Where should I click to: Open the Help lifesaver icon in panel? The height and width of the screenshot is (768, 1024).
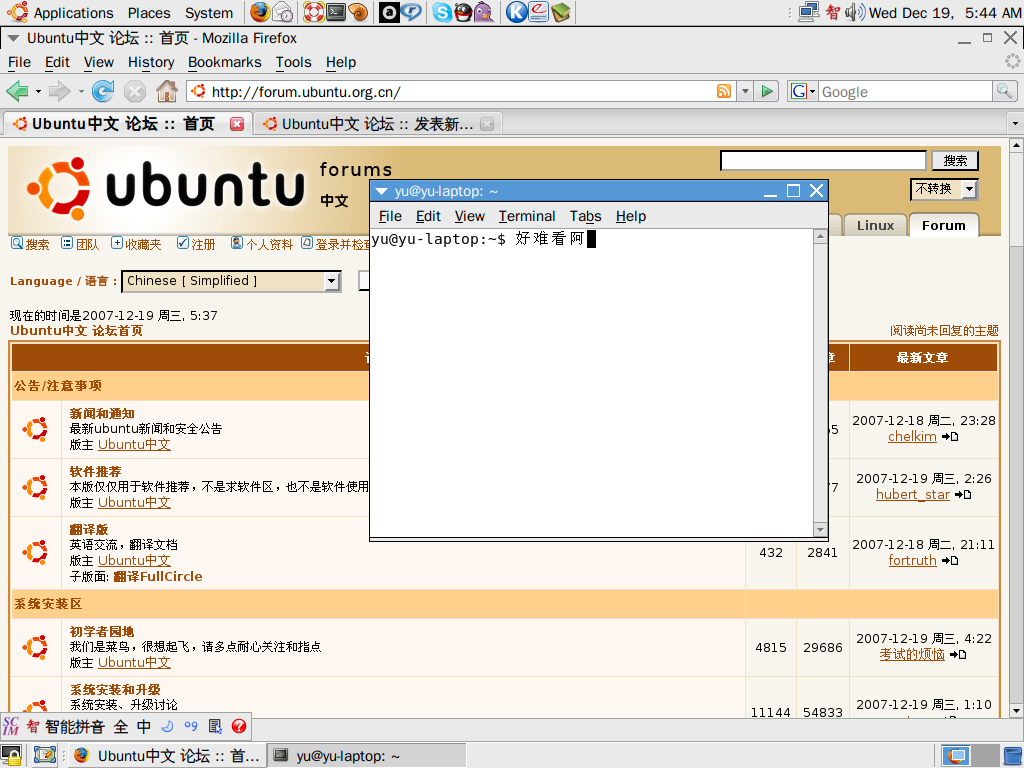pyautogui.click(x=314, y=12)
